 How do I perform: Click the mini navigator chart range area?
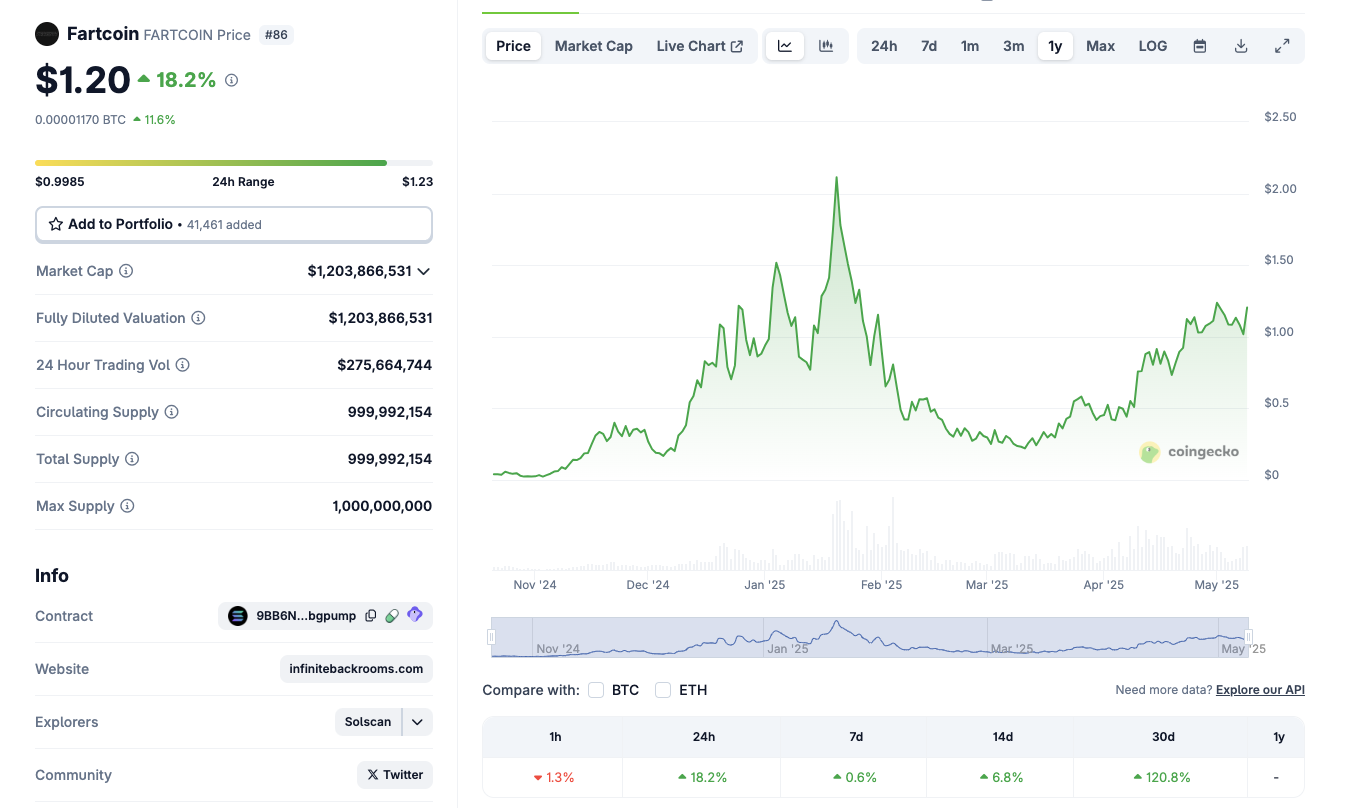pyautogui.click(x=870, y=637)
